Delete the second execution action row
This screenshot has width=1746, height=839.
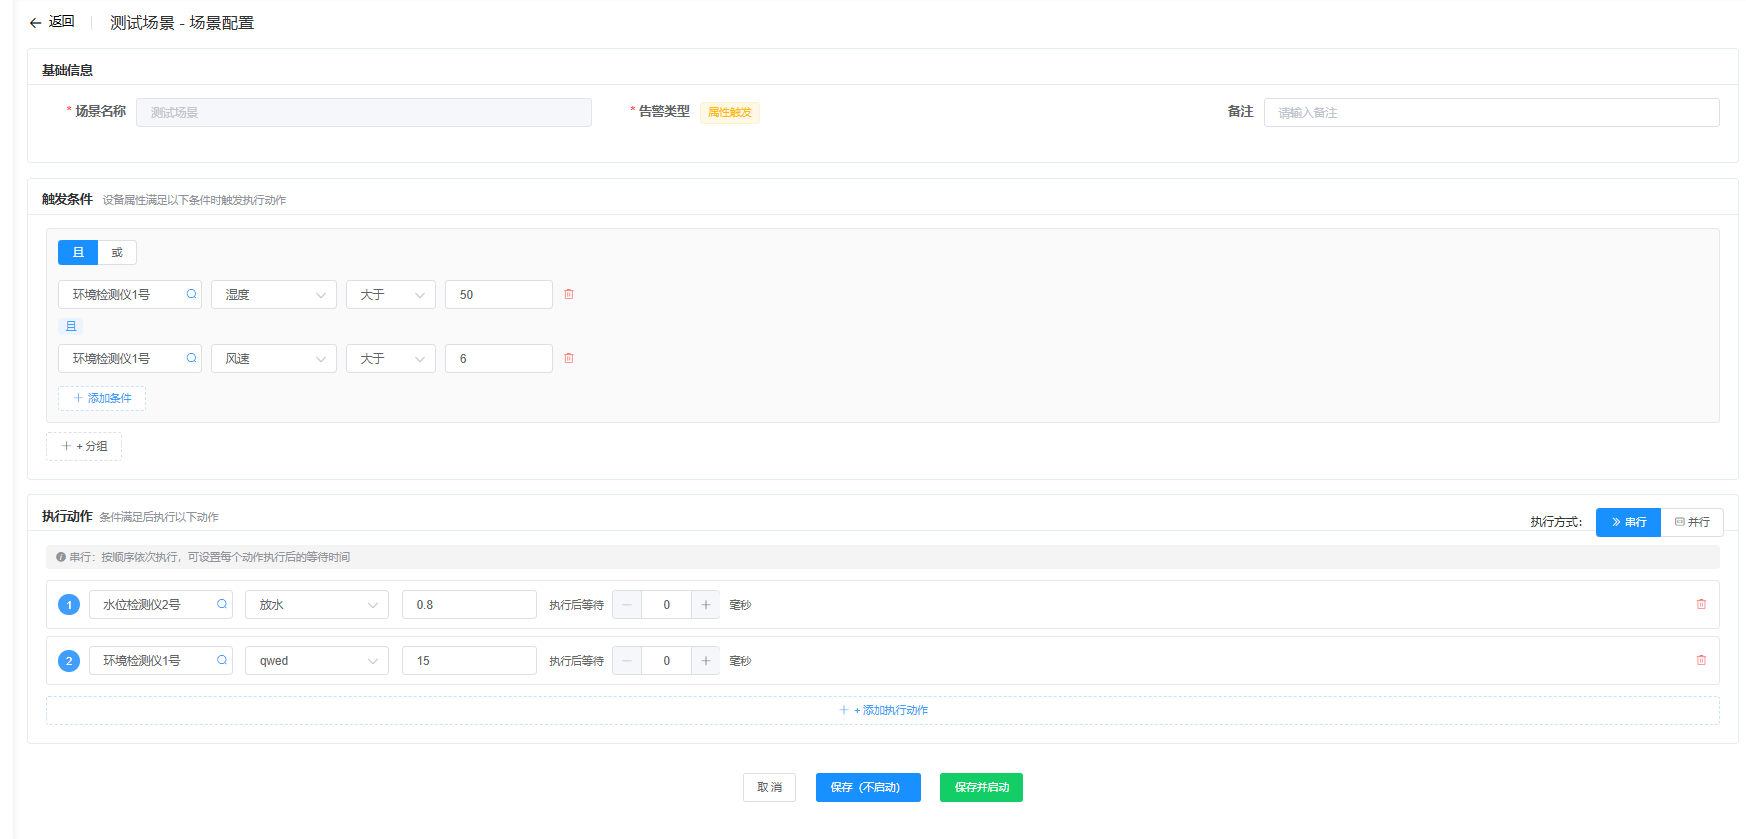tap(1701, 660)
